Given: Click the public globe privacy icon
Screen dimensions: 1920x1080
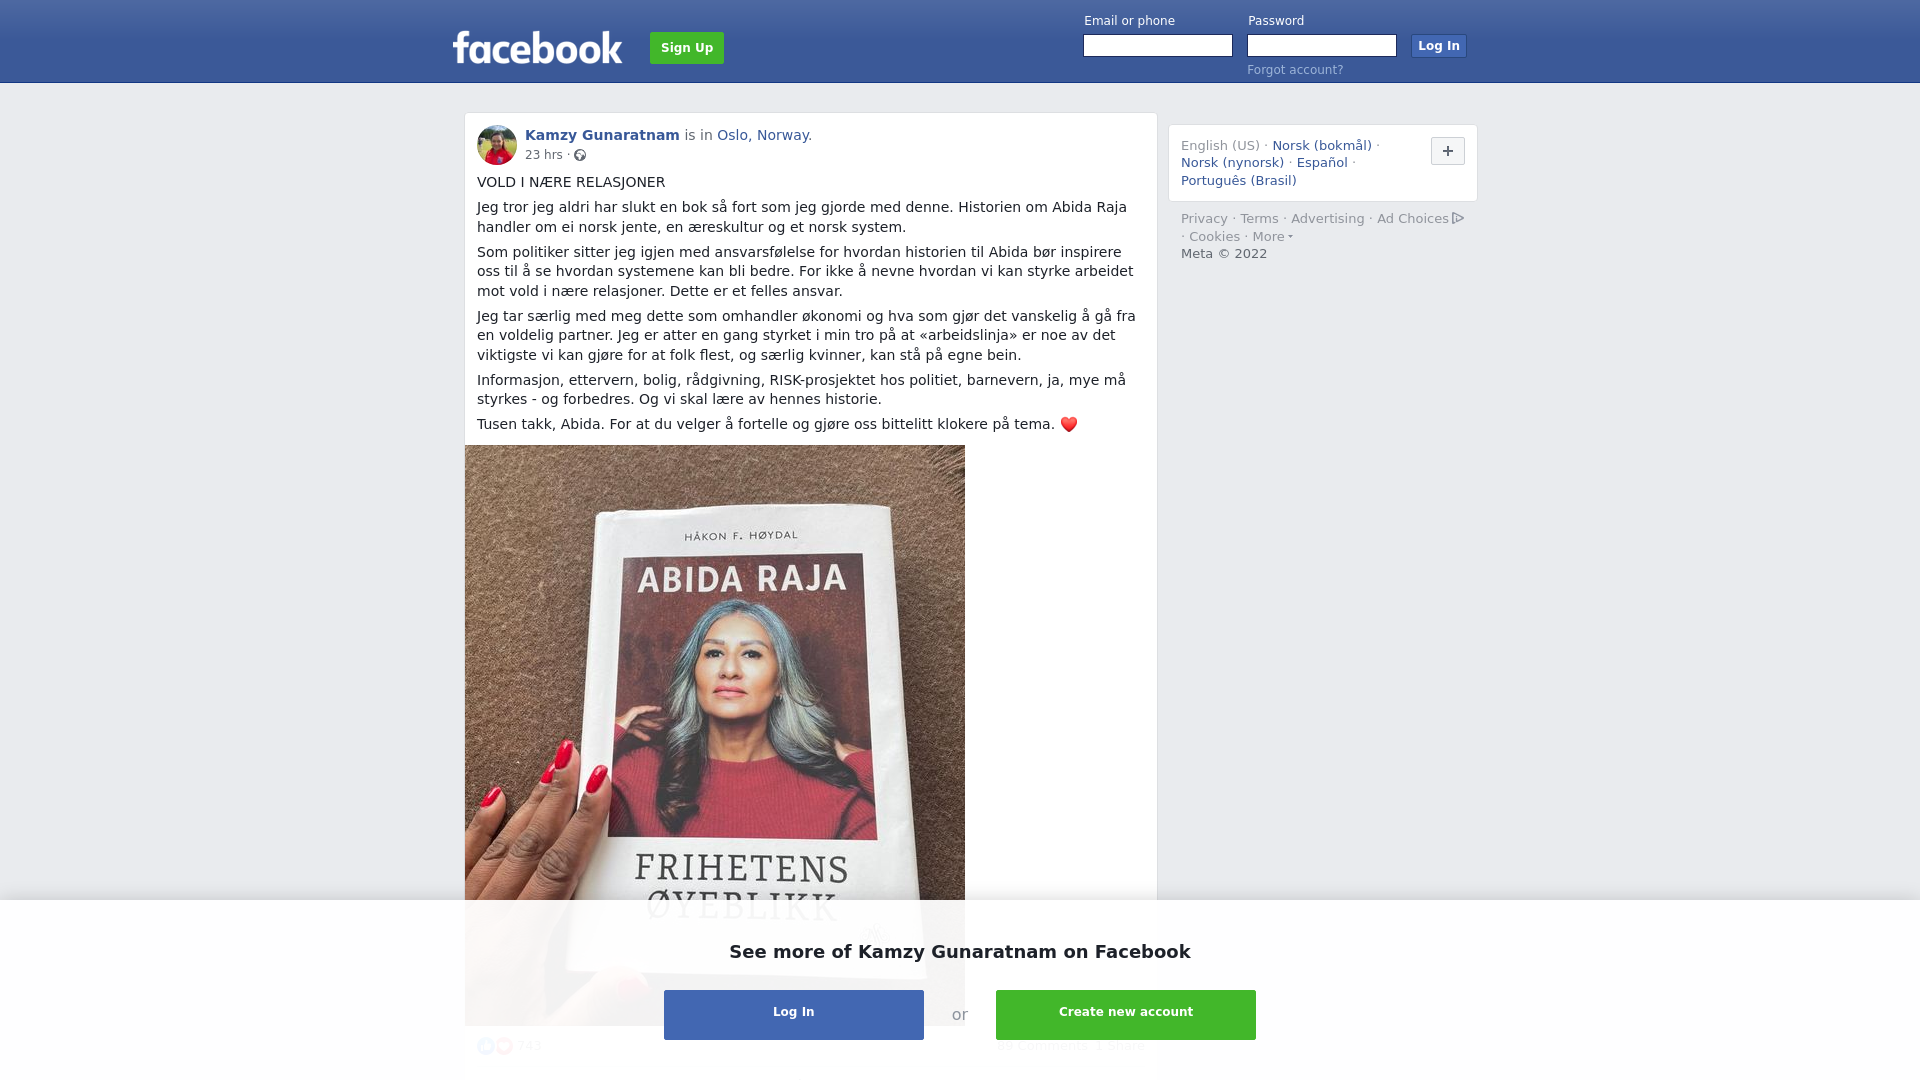Looking at the screenshot, I should click(x=580, y=155).
